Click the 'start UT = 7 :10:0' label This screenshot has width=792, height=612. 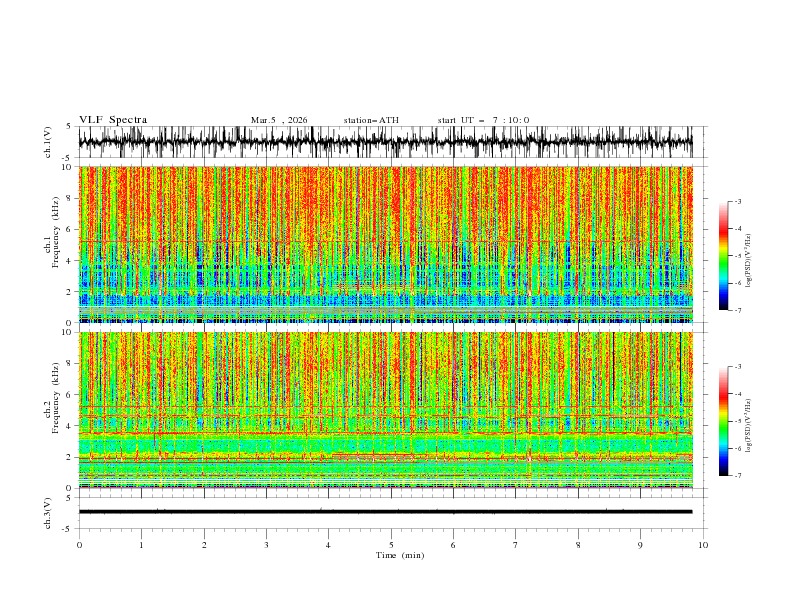[483, 120]
